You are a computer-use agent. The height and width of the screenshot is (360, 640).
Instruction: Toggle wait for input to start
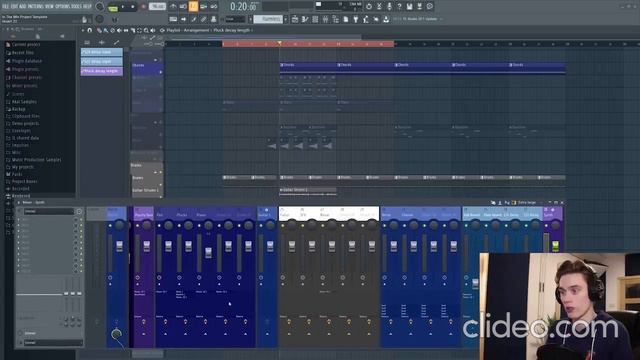pos(183,7)
